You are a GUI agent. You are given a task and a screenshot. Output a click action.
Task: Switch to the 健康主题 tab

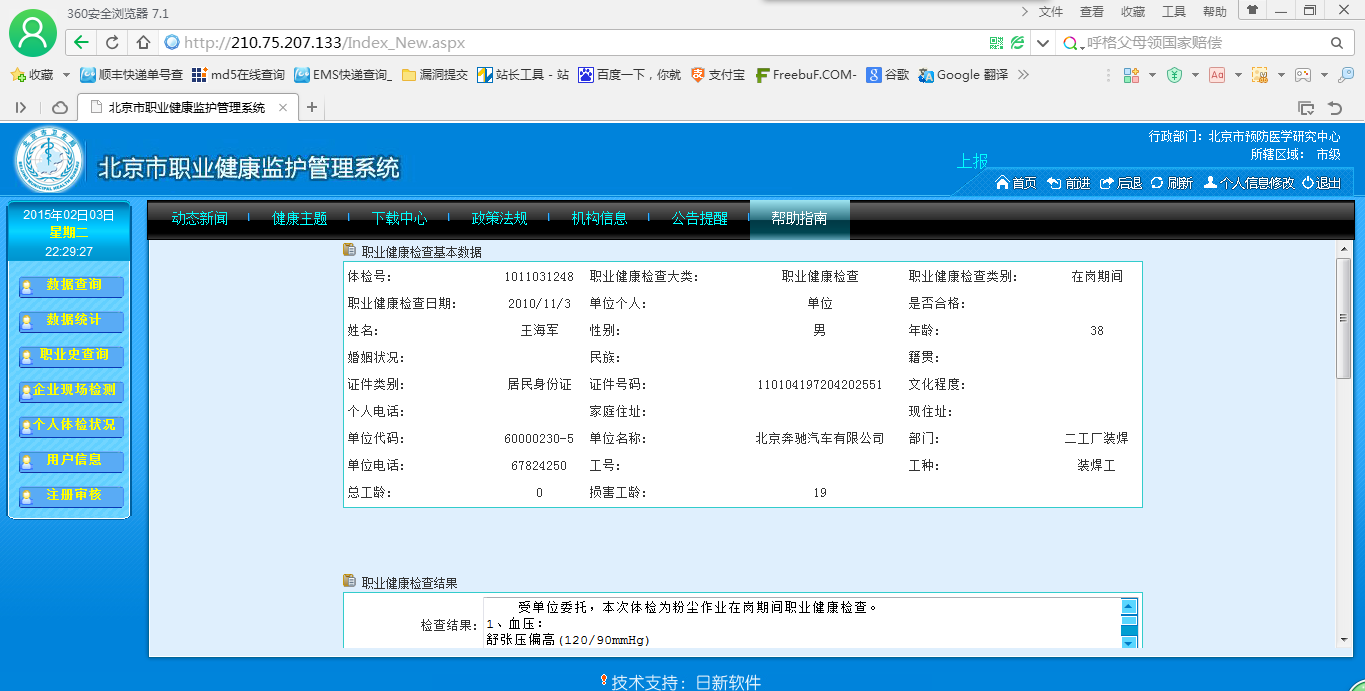(x=300, y=218)
